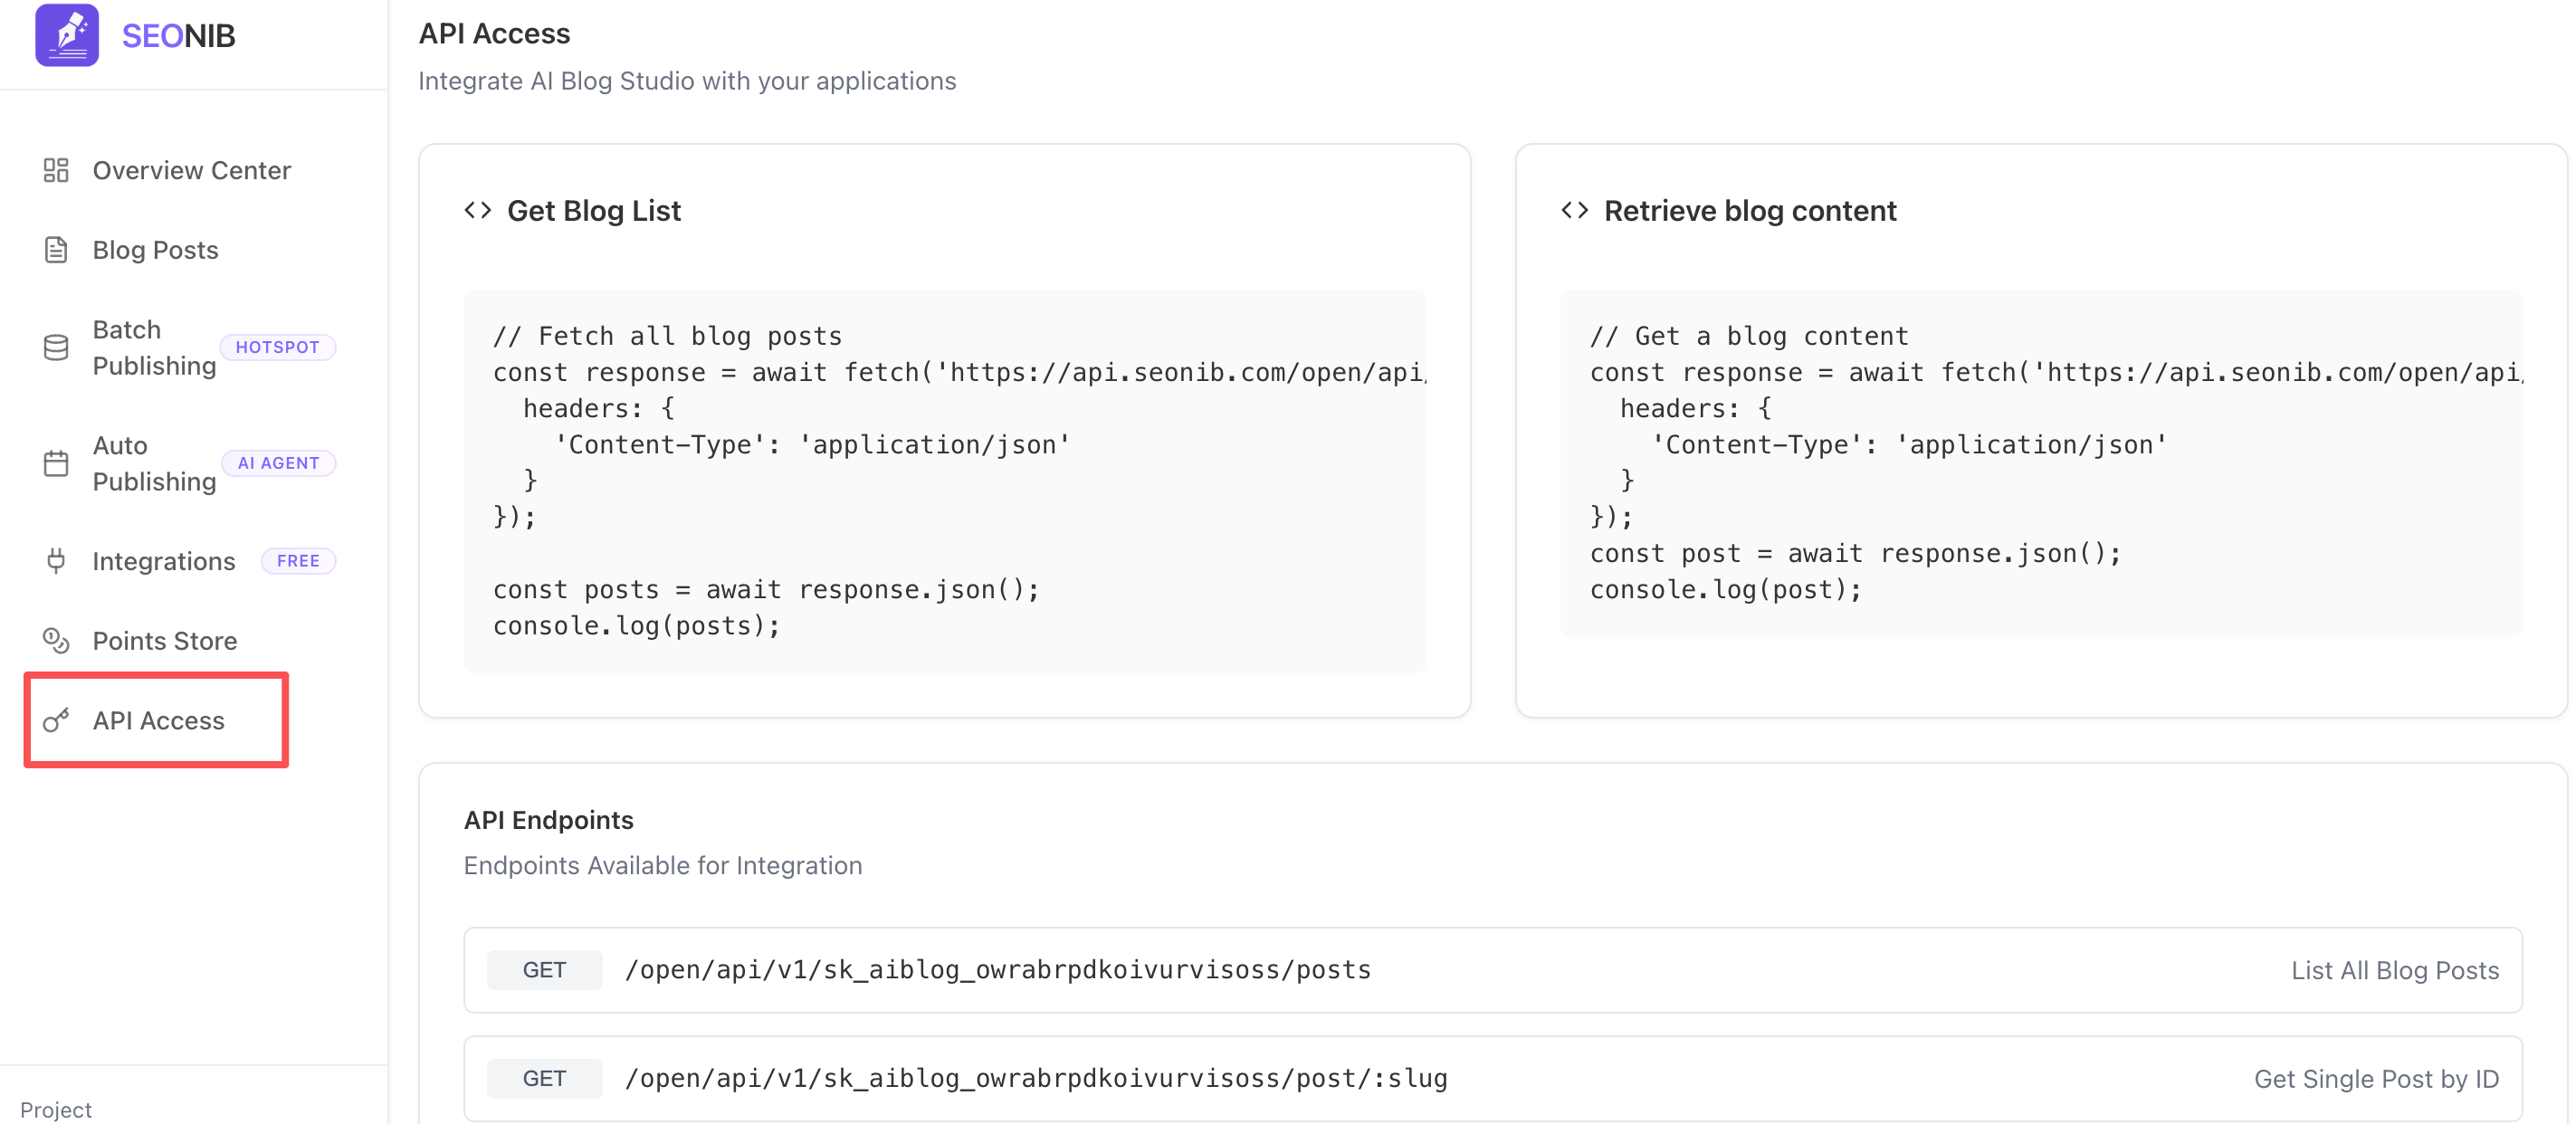This screenshot has width=2576, height=1124.
Task: Click the API Access key icon
Action: 56,720
